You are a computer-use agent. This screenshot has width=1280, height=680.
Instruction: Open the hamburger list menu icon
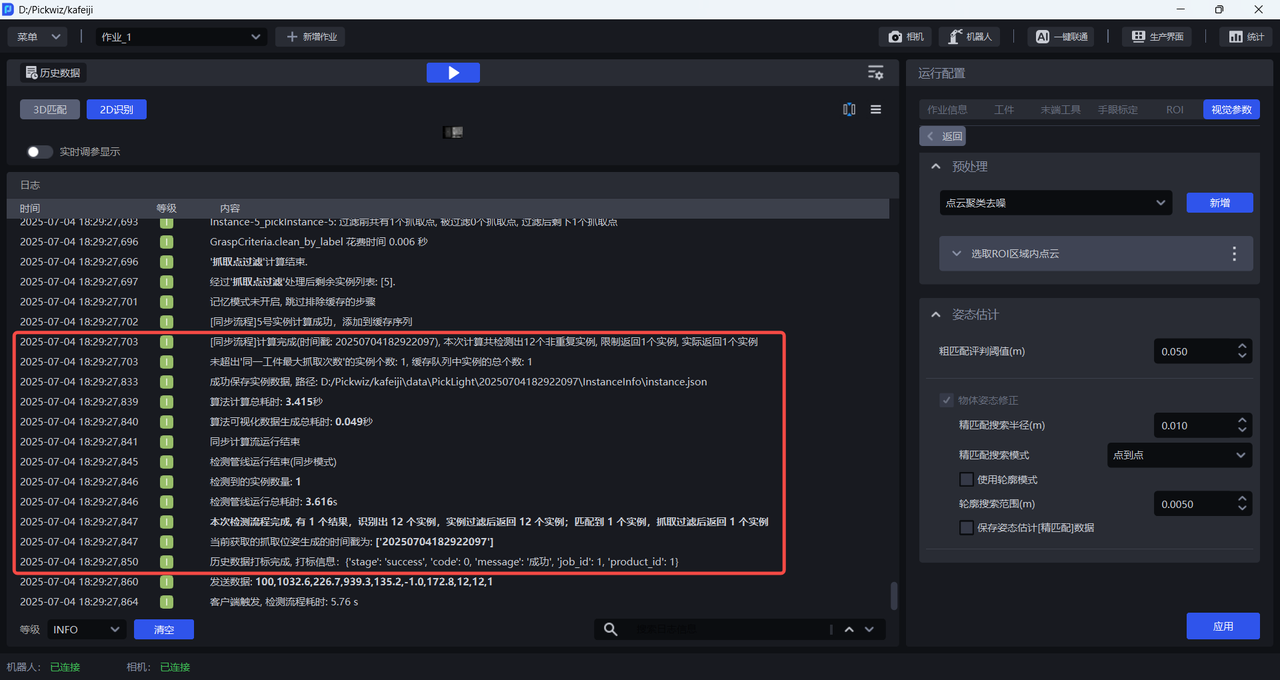(876, 110)
